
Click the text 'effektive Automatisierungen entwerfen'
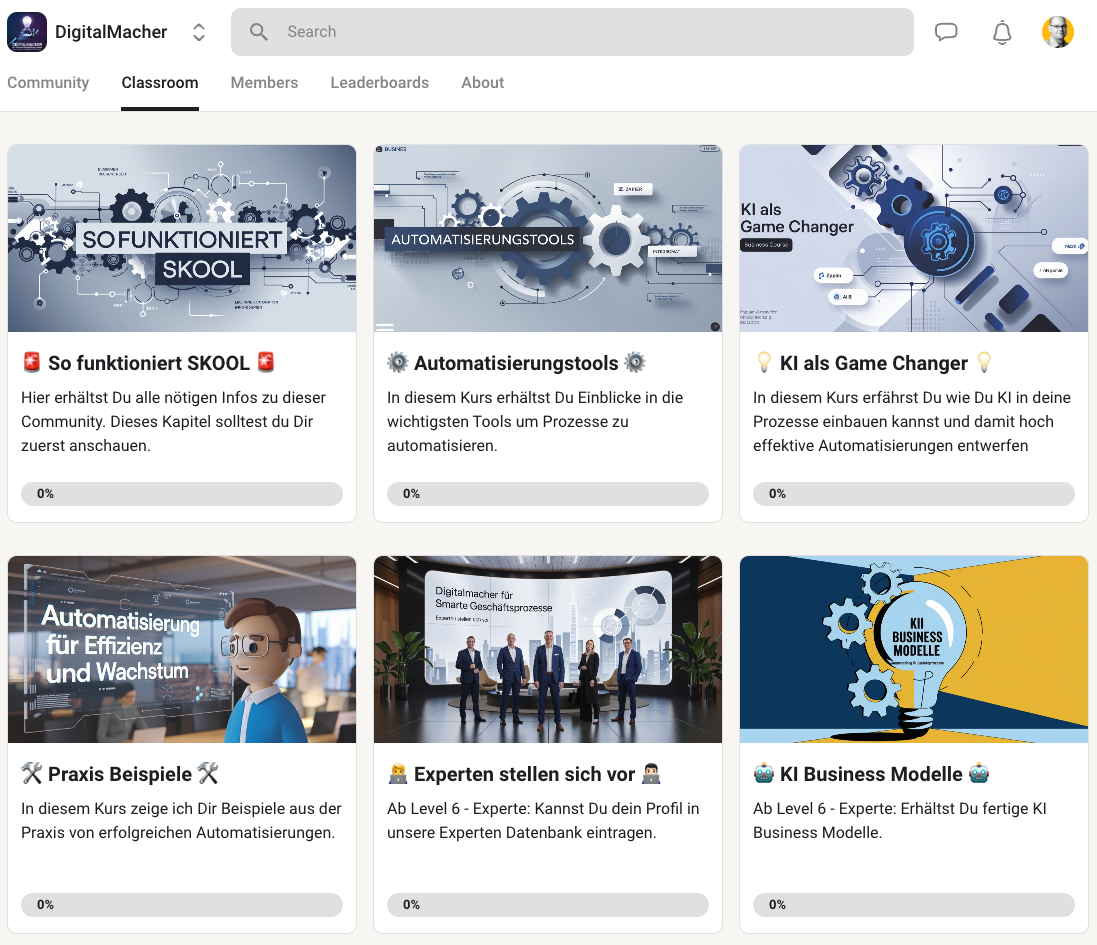891,446
